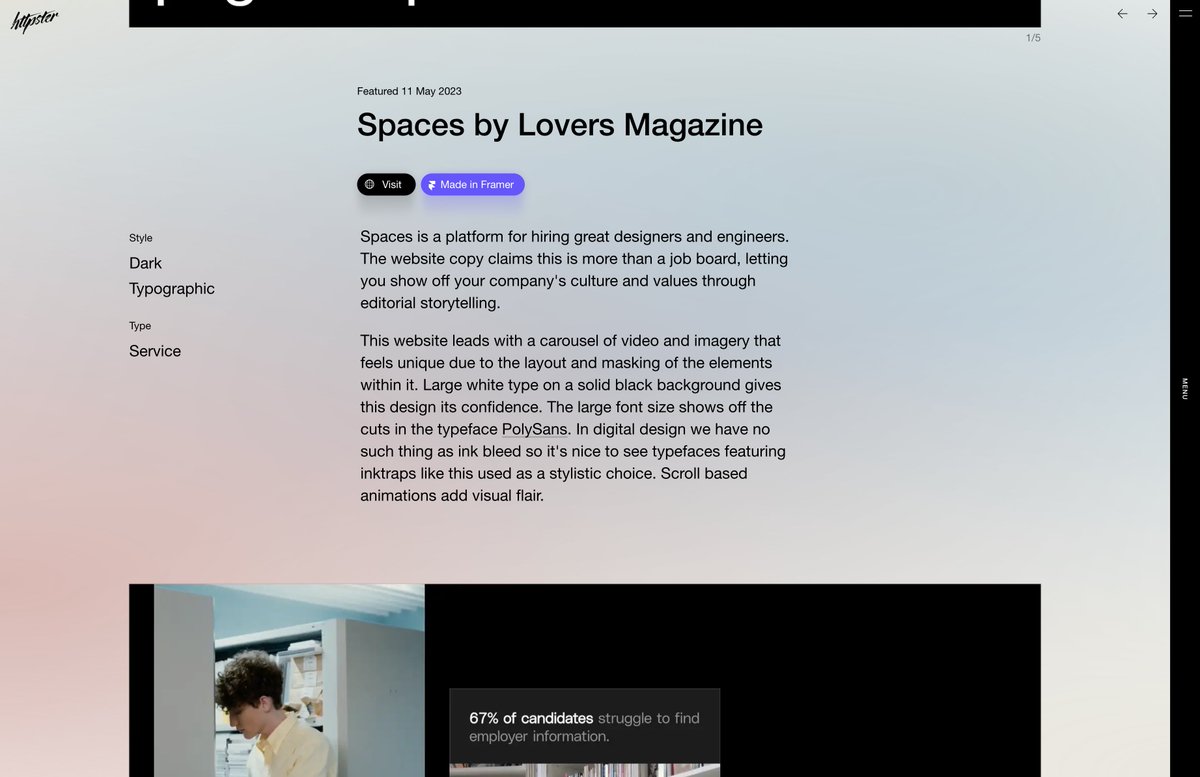
Task: Click the Style label
Action: click(x=141, y=238)
